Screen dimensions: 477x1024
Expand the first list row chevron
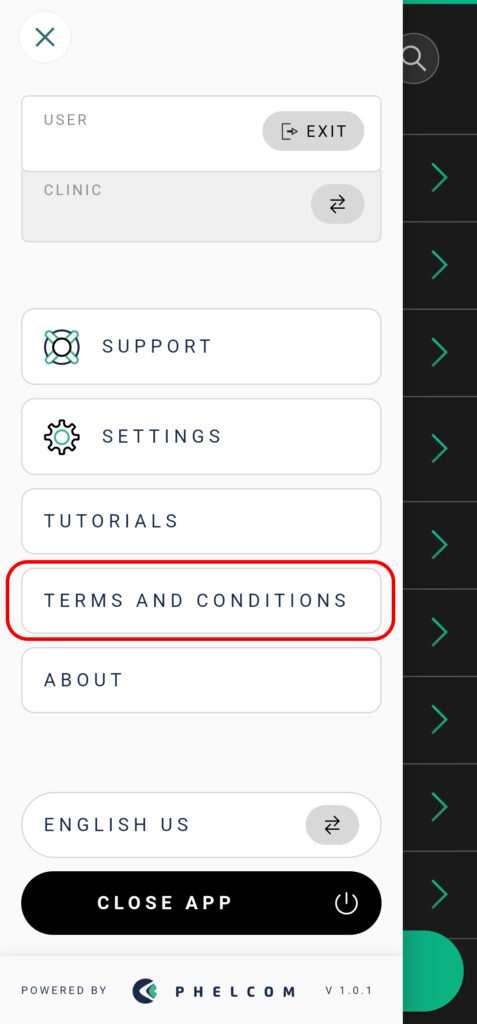point(439,178)
